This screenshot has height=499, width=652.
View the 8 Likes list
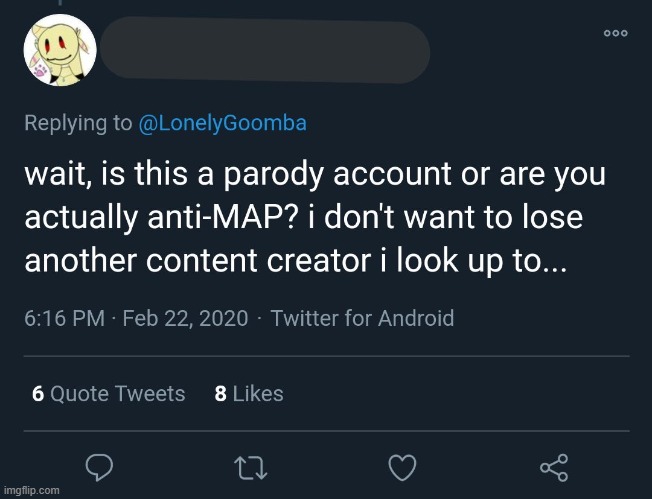pyautogui.click(x=249, y=394)
